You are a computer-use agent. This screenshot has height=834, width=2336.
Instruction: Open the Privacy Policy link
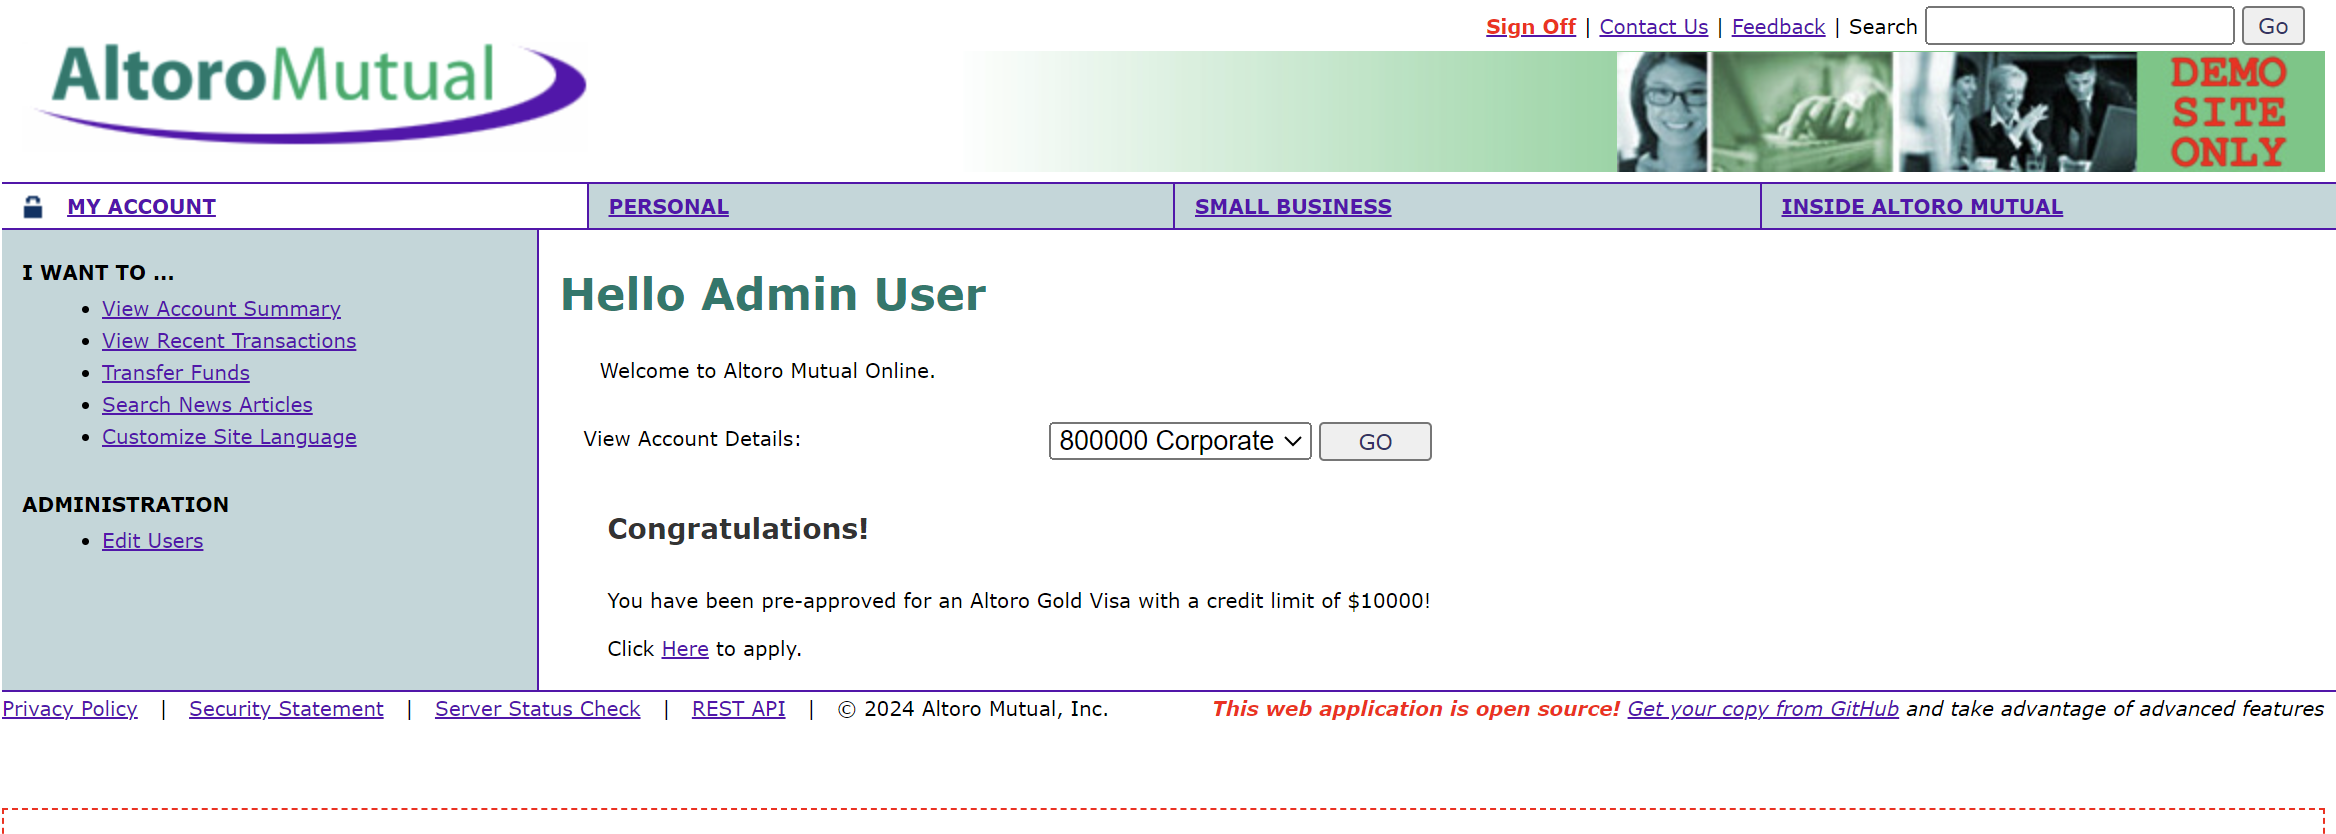(x=70, y=709)
